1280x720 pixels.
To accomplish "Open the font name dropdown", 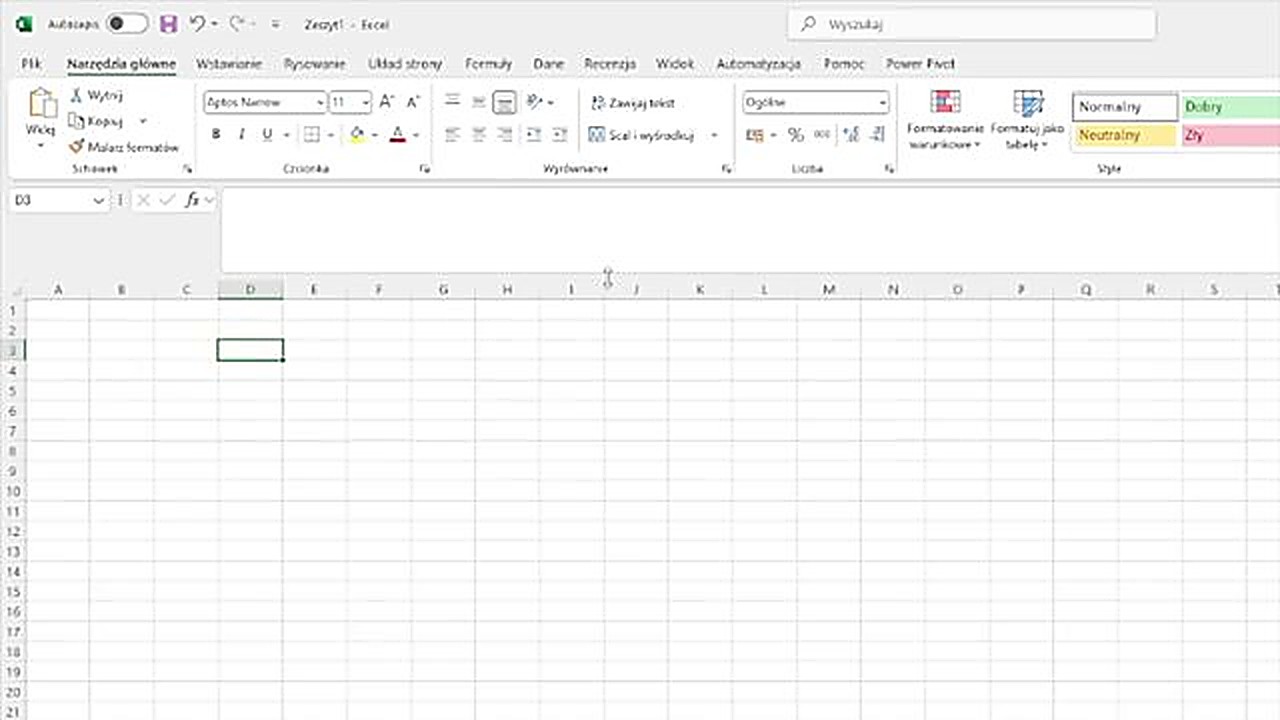I will point(320,102).
